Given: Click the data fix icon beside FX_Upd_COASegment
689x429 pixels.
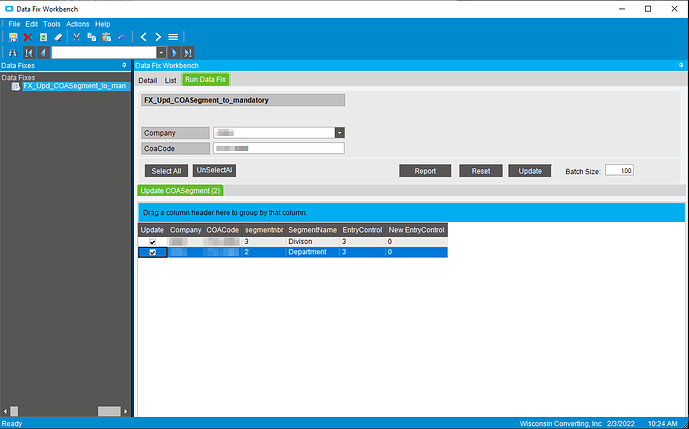Looking at the screenshot, I should tap(16, 86).
